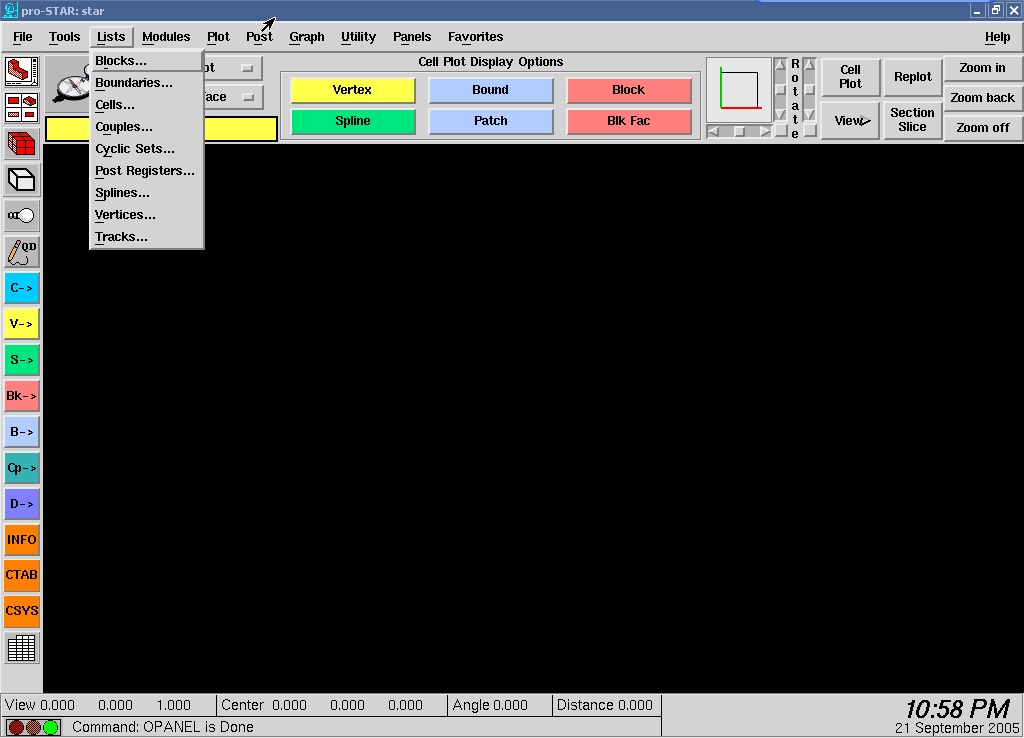The height and width of the screenshot is (738, 1024).
Task: Select the wireframe cube icon
Action: [22, 179]
